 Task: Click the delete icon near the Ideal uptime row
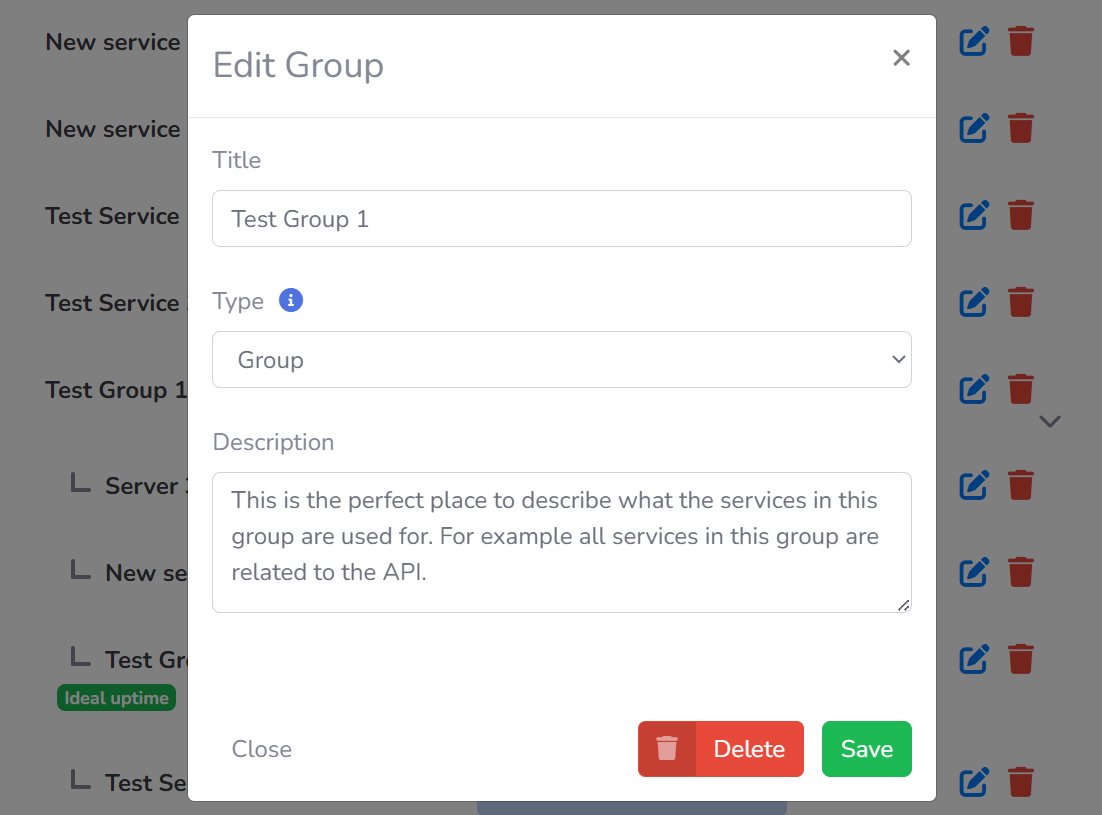[1021, 658]
